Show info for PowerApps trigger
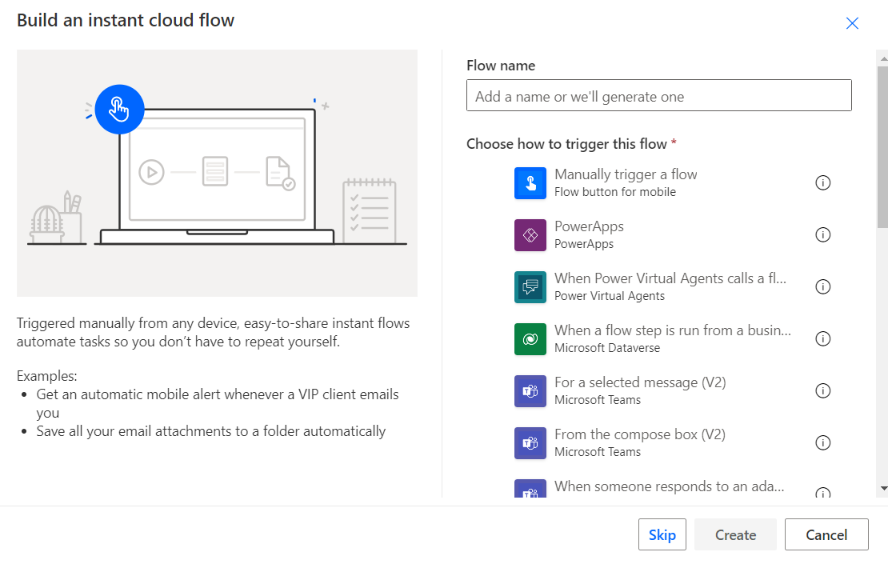 [x=823, y=235]
